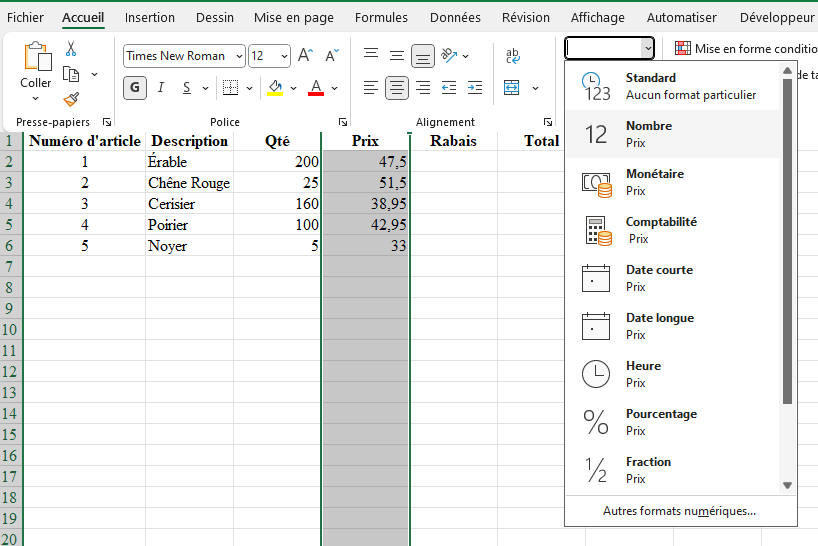The height and width of the screenshot is (546, 818).
Task: Cut selection with the scissors icon
Action: point(71,49)
